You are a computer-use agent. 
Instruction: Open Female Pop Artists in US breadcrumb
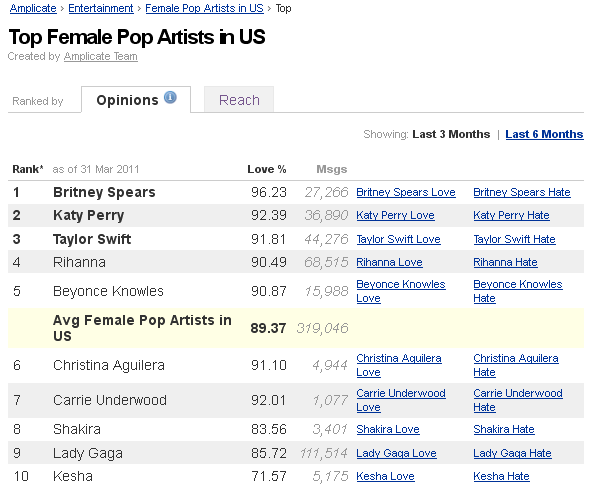[204, 8]
